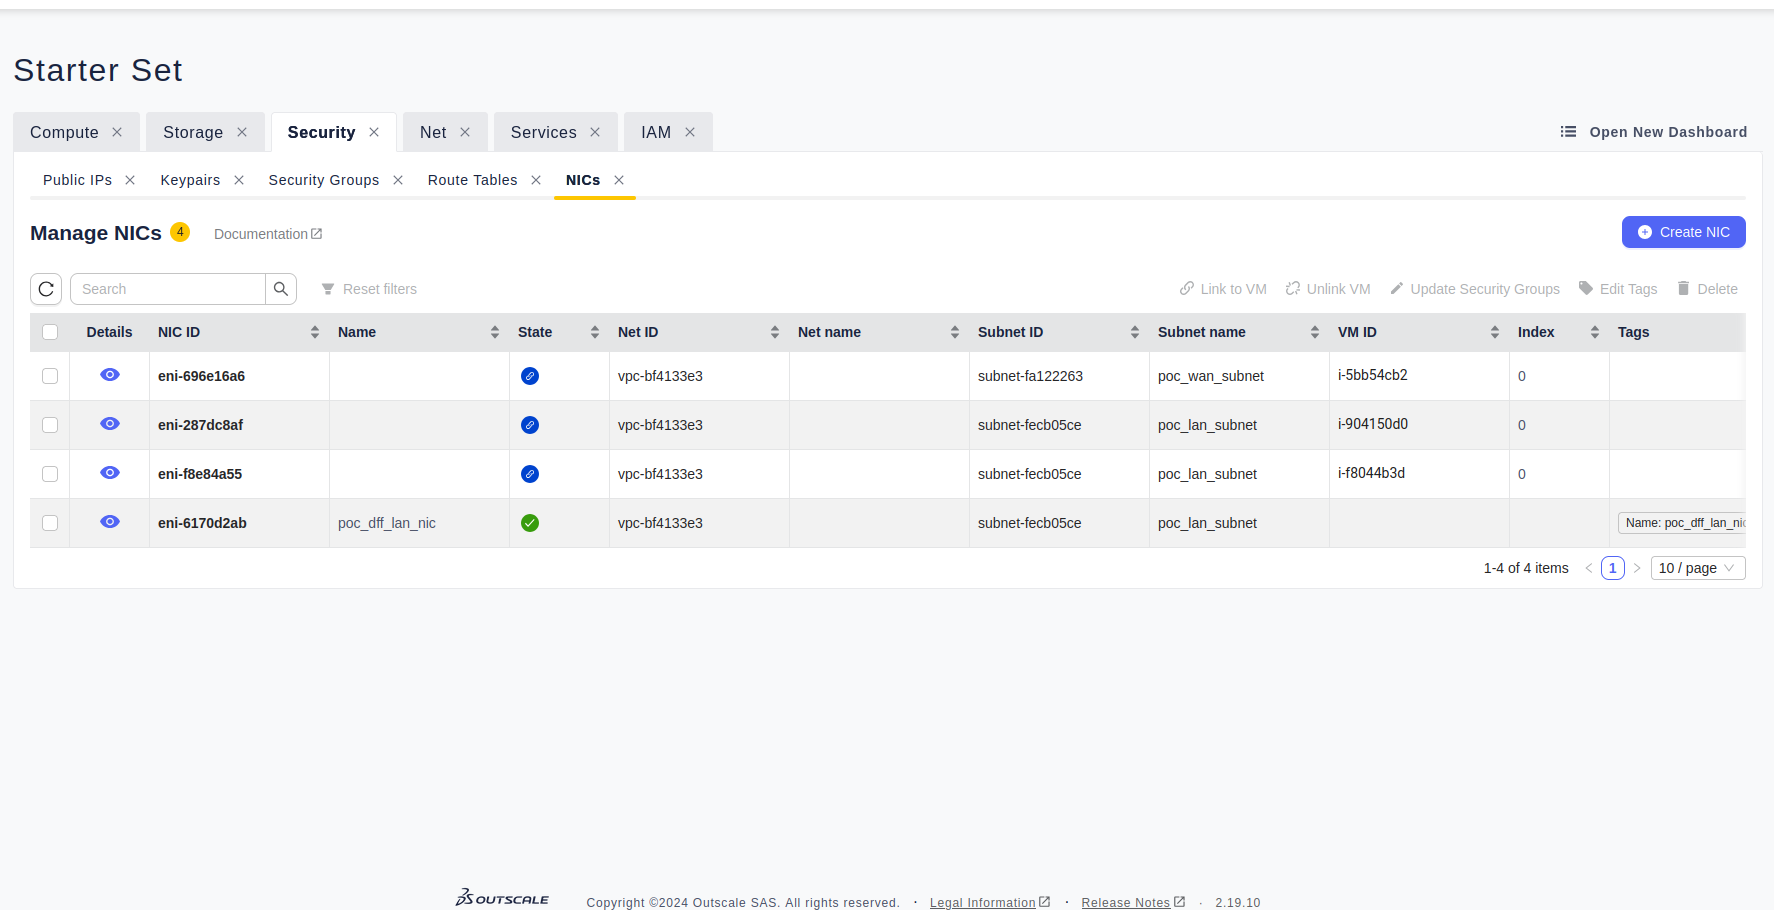Open the Security Groups sub-tab
The image size is (1774, 910).
click(324, 180)
